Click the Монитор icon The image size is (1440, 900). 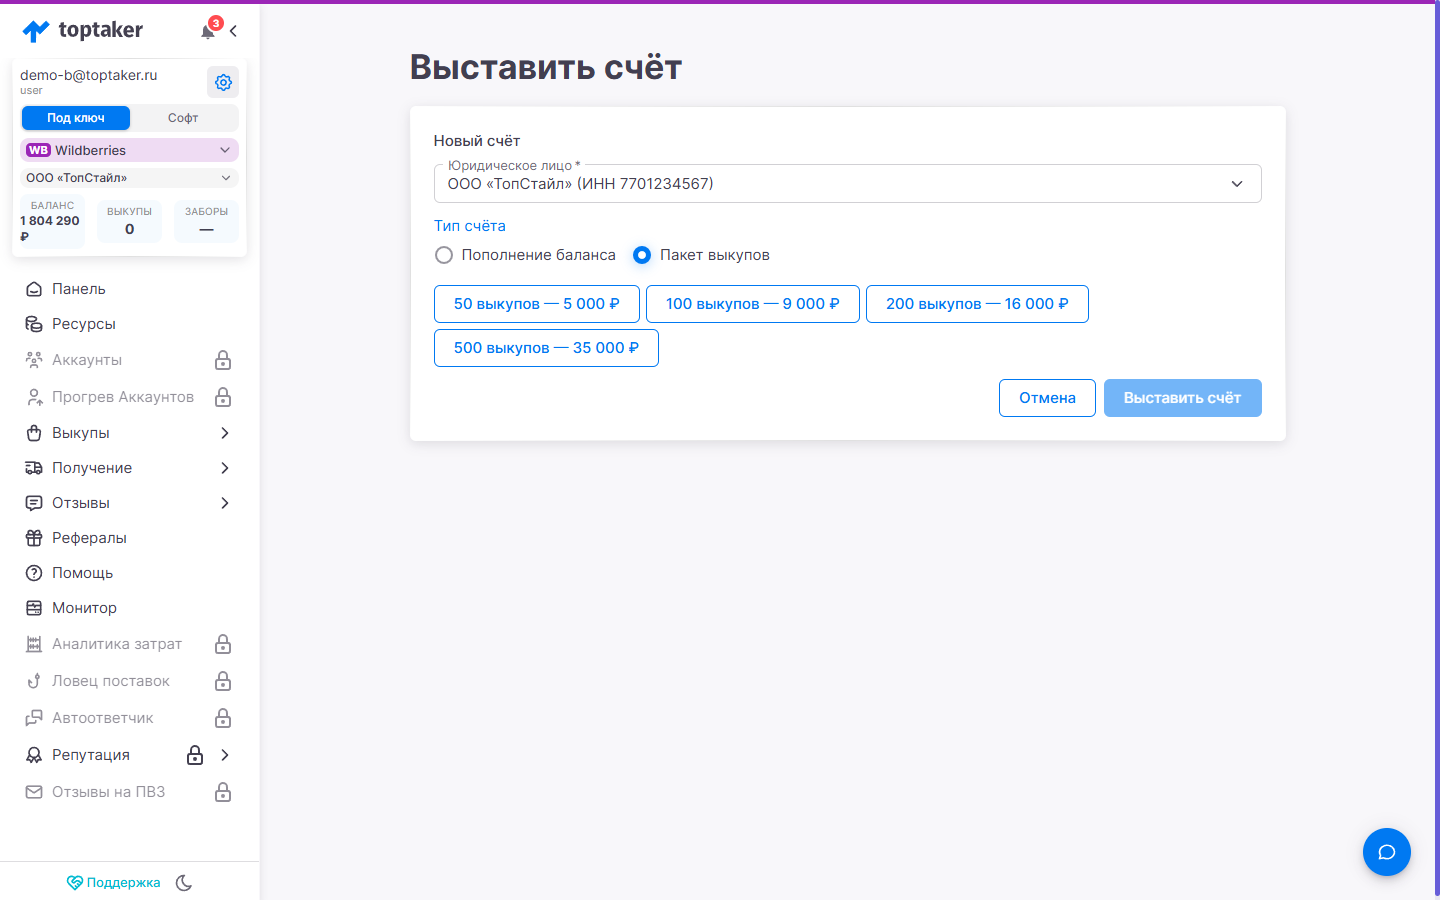[34, 608]
